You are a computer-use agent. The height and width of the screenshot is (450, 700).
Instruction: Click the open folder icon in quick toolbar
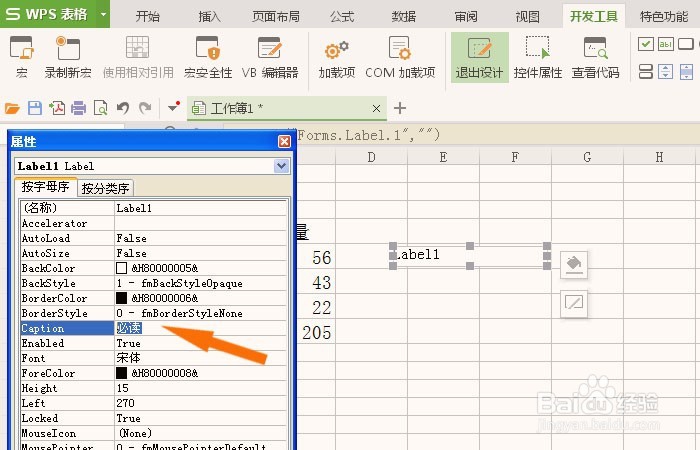[12, 108]
